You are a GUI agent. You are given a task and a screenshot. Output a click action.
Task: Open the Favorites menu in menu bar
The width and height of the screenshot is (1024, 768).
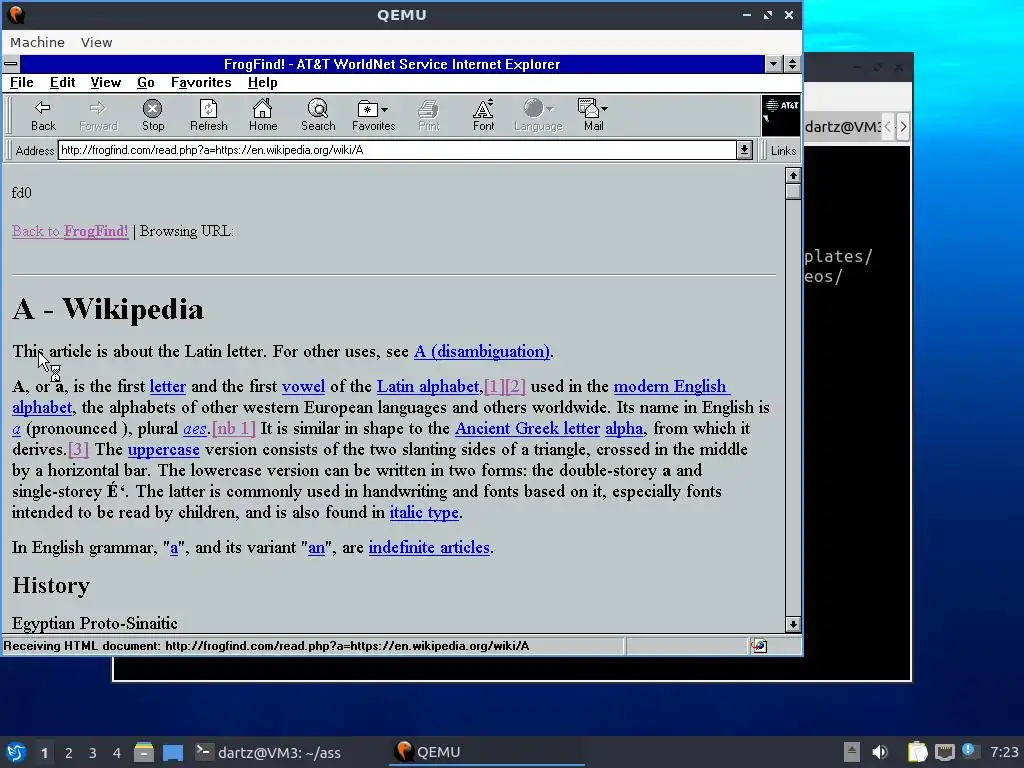[x=201, y=82]
